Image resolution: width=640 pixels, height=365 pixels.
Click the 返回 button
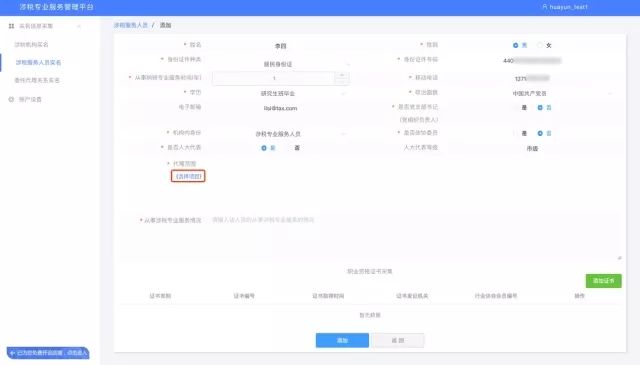(398, 340)
